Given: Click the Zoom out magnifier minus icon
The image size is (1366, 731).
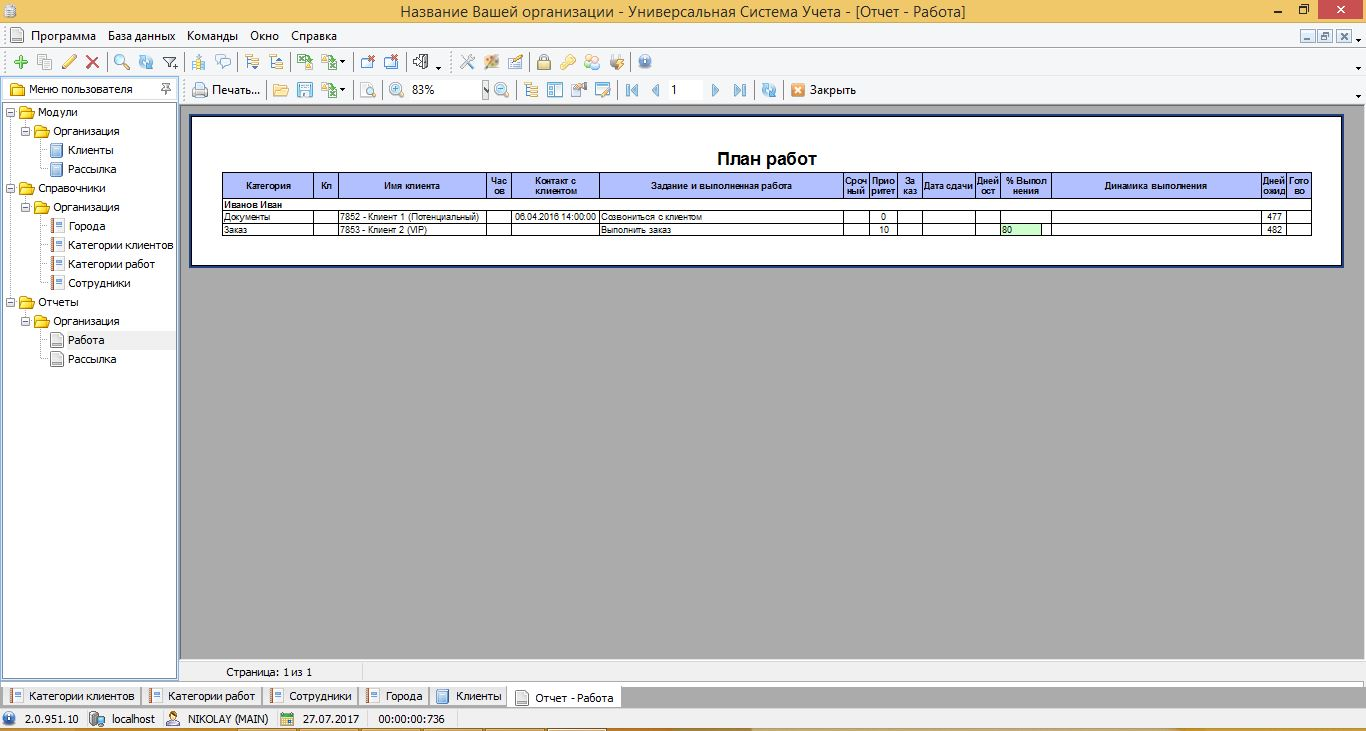Looking at the screenshot, I should pos(501,90).
